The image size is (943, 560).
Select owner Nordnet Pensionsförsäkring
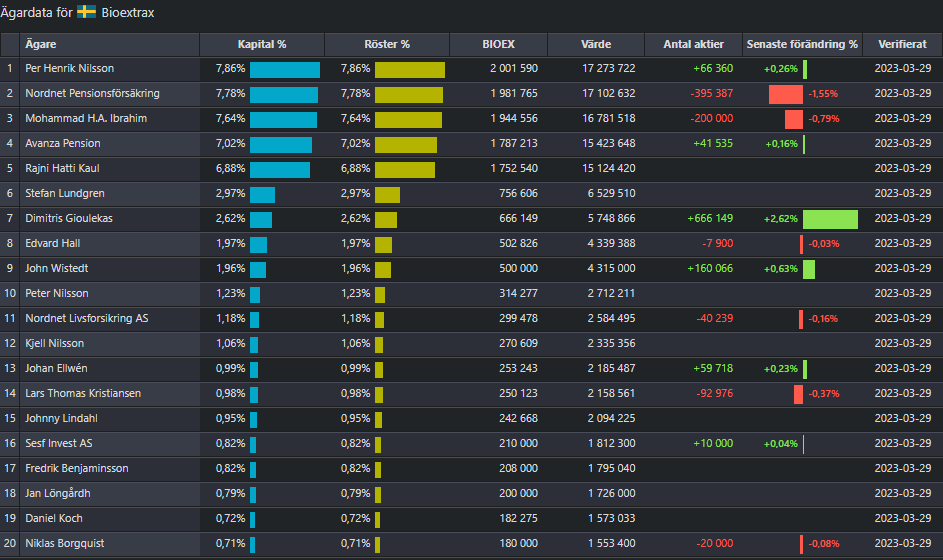93,93
